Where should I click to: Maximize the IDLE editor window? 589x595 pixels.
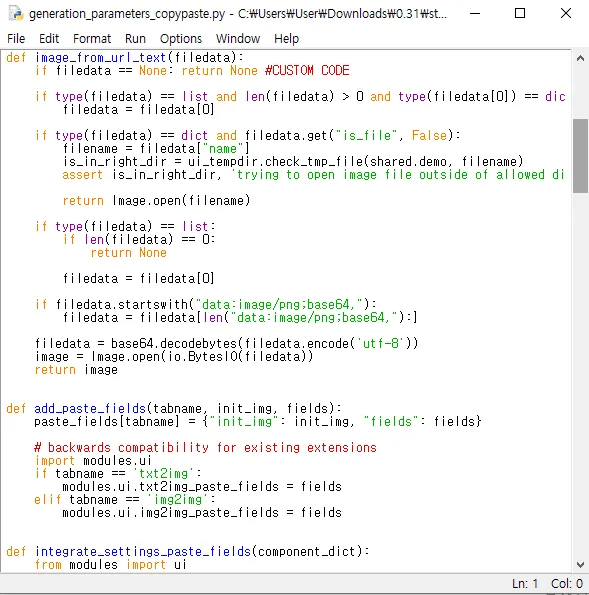[520, 14]
